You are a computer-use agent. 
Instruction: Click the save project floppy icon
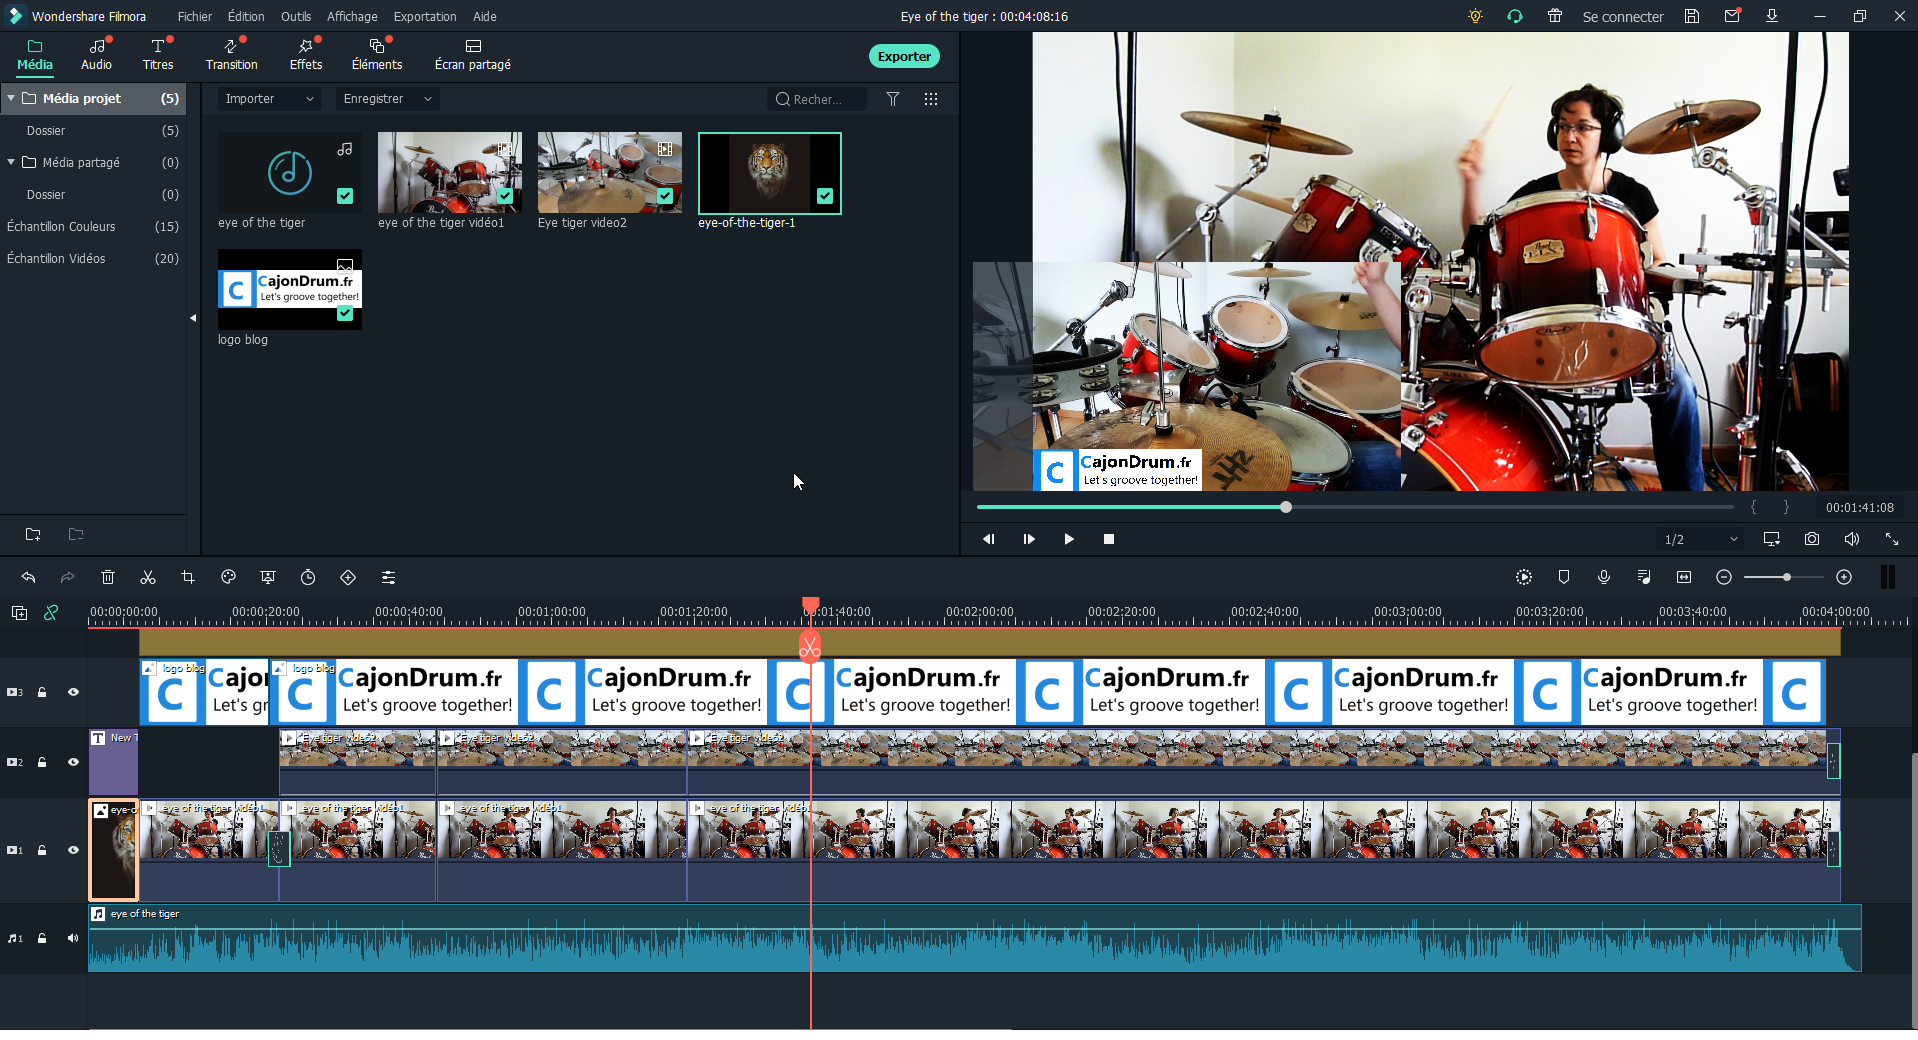(1692, 16)
